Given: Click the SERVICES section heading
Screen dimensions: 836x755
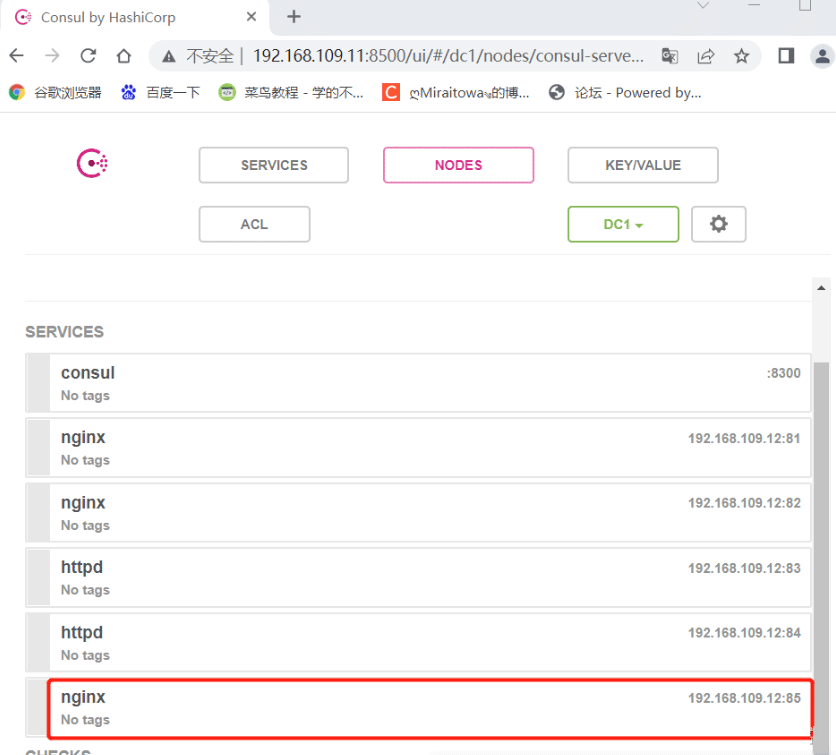Looking at the screenshot, I should (65, 332).
